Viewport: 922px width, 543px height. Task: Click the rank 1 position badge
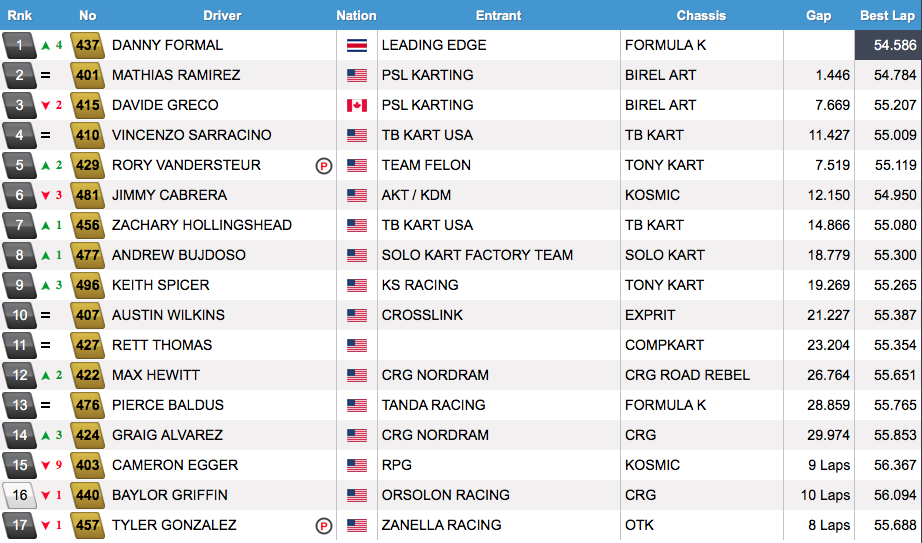pos(19,45)
